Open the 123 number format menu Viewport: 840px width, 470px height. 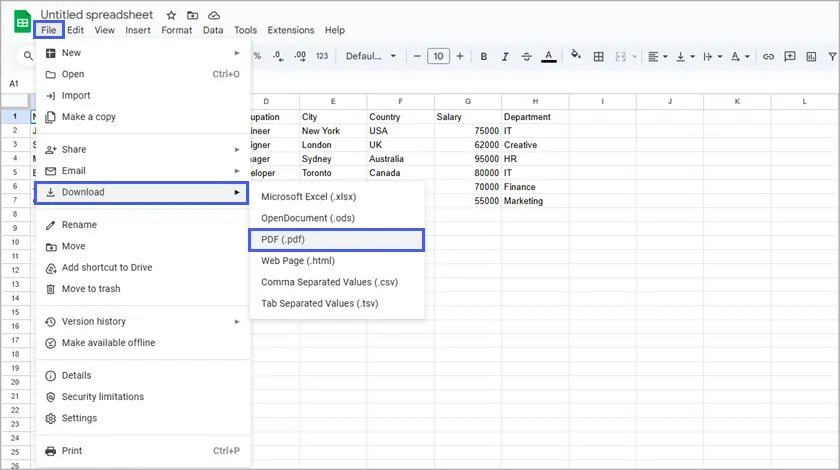point(321,56)
